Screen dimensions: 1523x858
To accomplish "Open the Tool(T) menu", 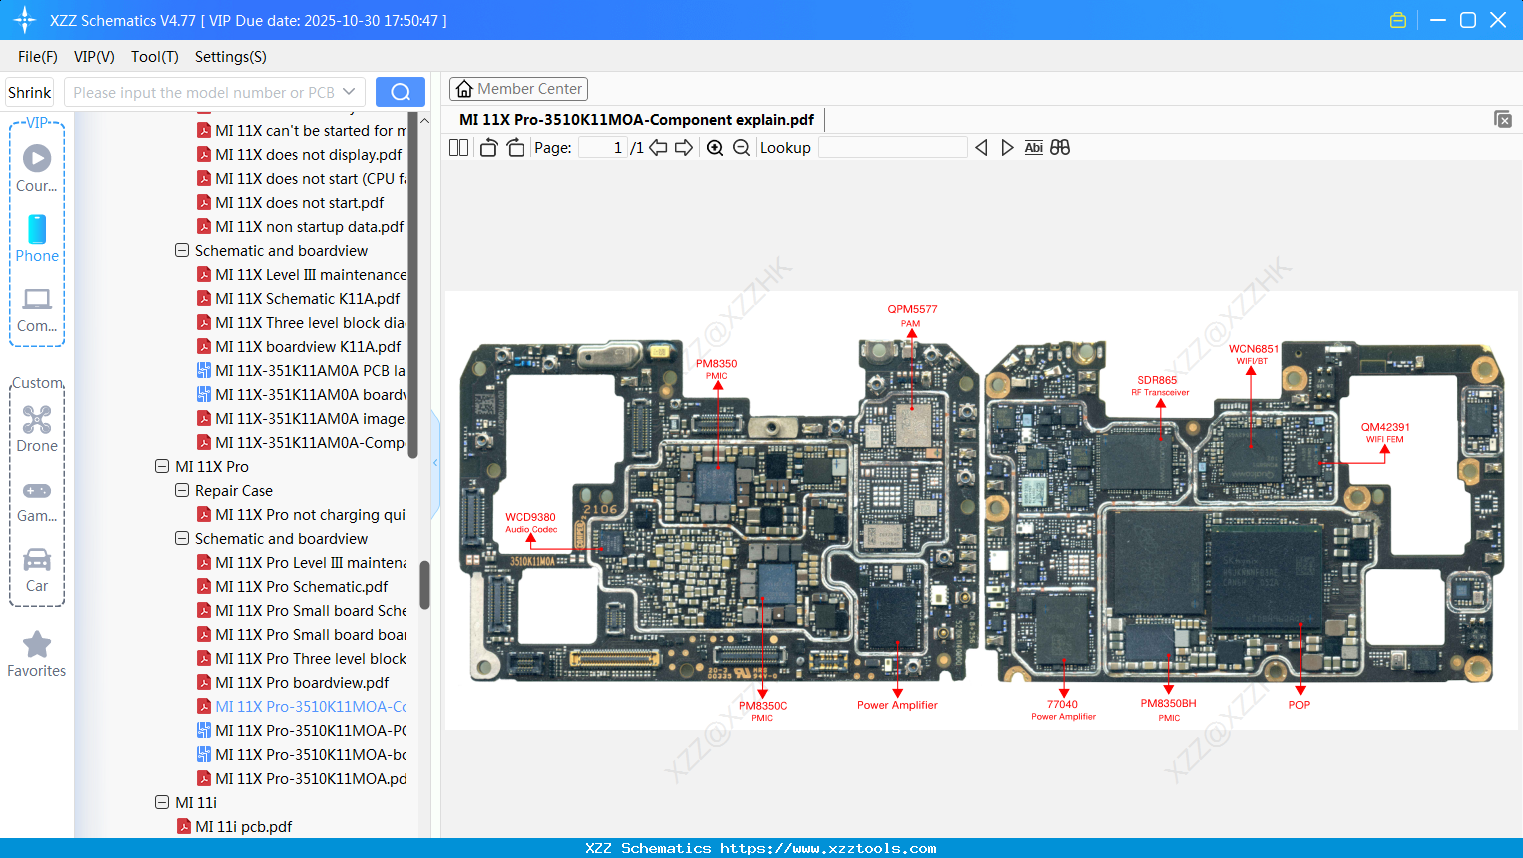I will click(x=154, y=57).
